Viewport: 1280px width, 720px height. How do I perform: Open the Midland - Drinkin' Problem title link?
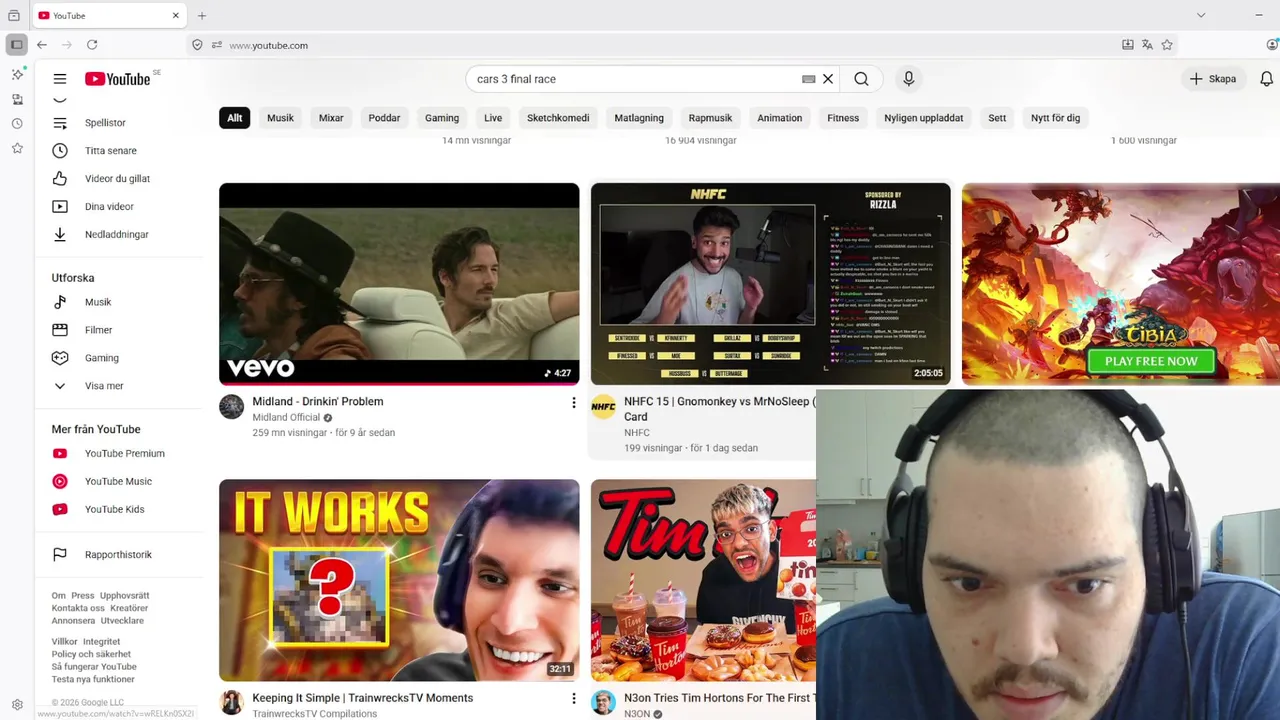(x=318, y=402)
